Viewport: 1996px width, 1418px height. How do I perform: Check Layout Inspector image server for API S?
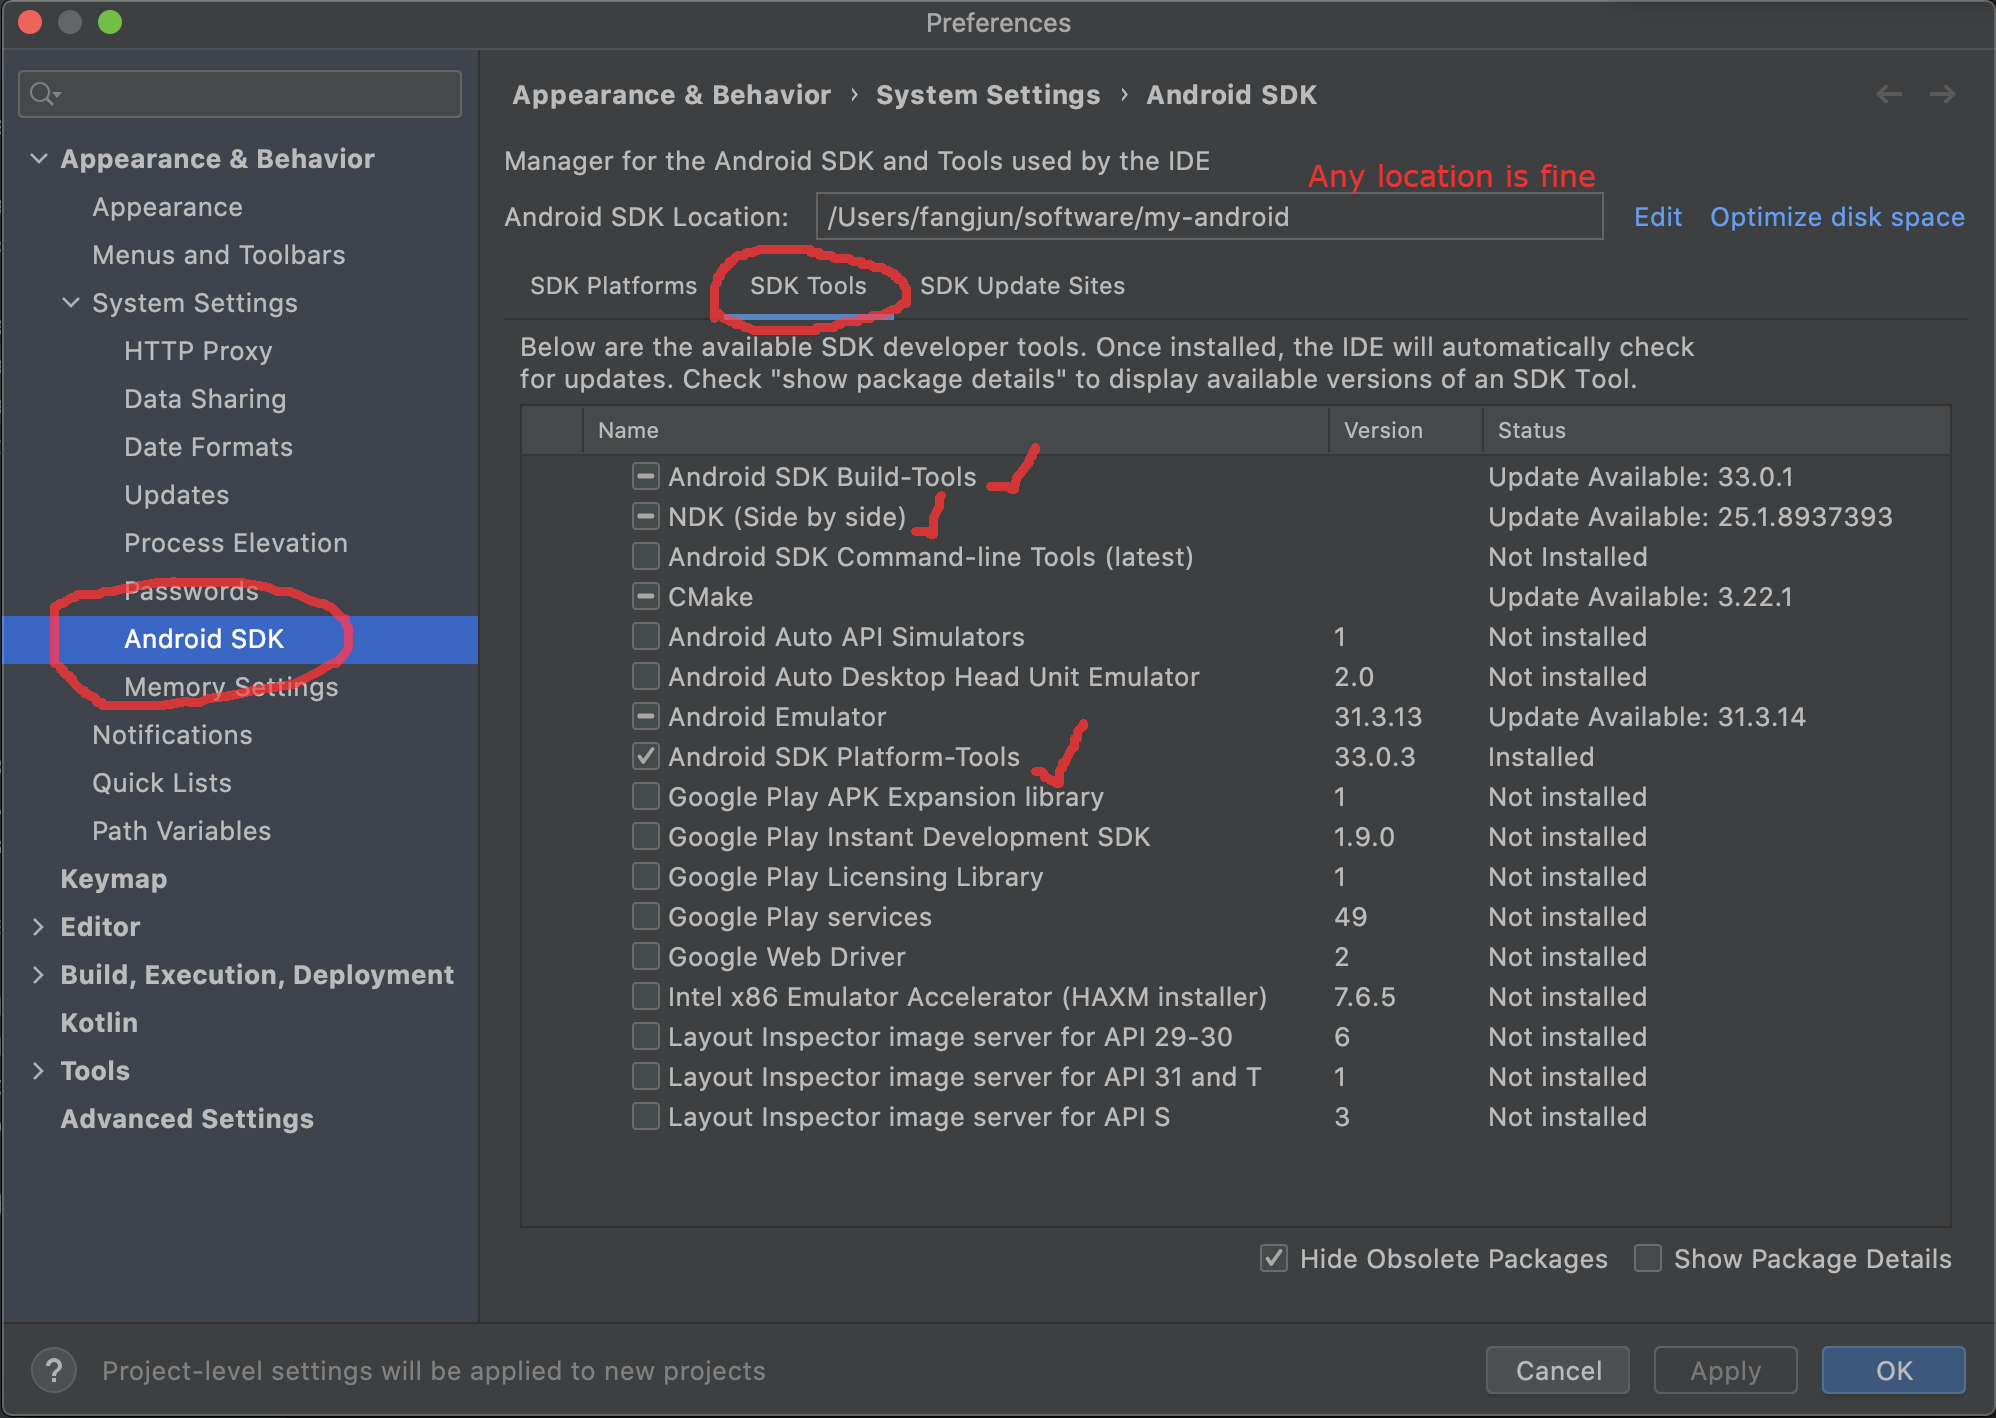[x=646, y=1116]
